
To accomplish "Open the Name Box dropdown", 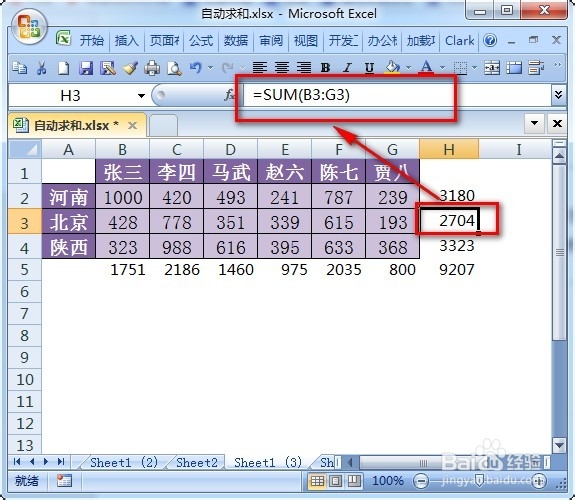I will 141,96.
